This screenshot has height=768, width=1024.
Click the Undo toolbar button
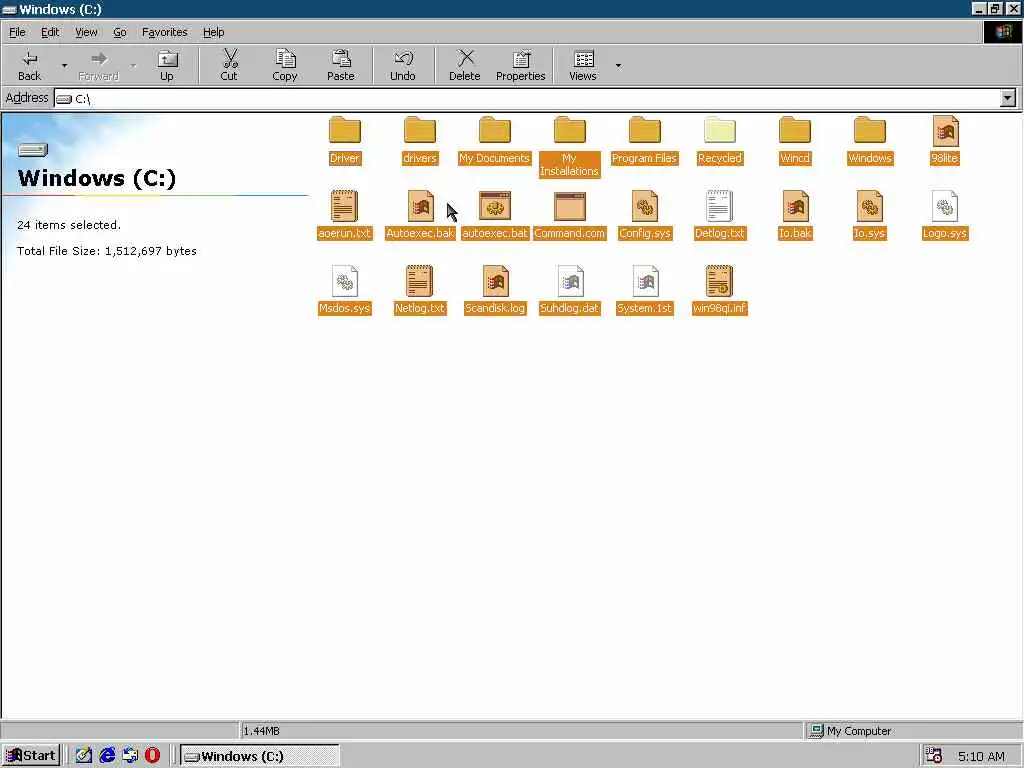403,65
